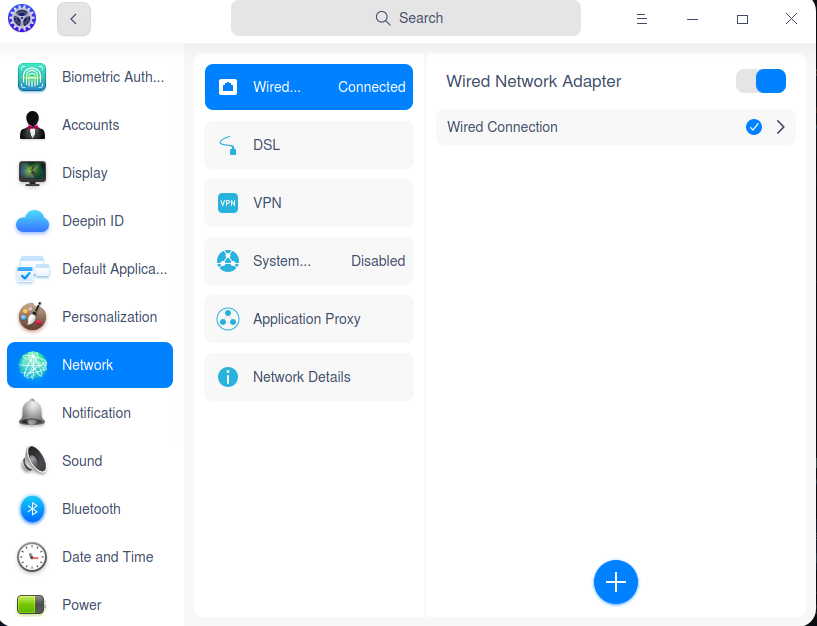Select the Network Details label
This screenshot has width=817, height=626.
302,377
